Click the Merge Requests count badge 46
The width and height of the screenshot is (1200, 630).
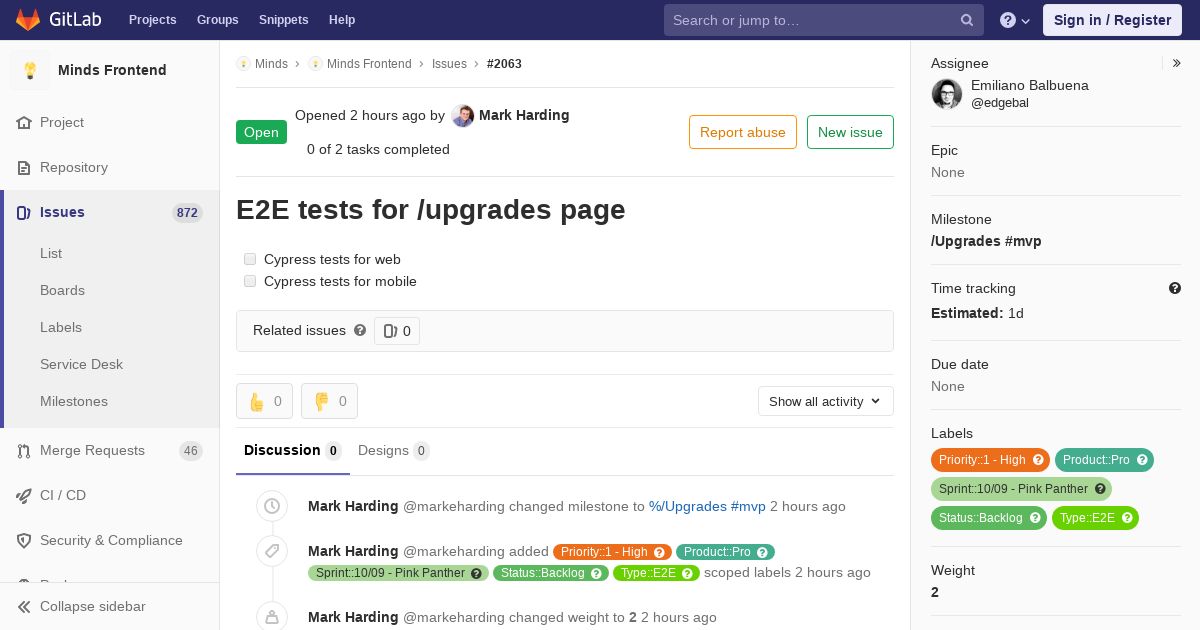coord(191,450)
